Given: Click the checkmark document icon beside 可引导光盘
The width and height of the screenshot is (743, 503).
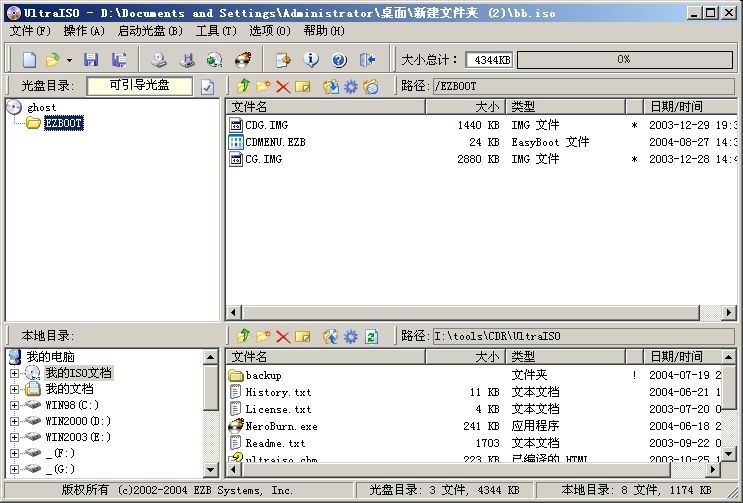Looking at the screenshot, I should [x=208, y=87].
